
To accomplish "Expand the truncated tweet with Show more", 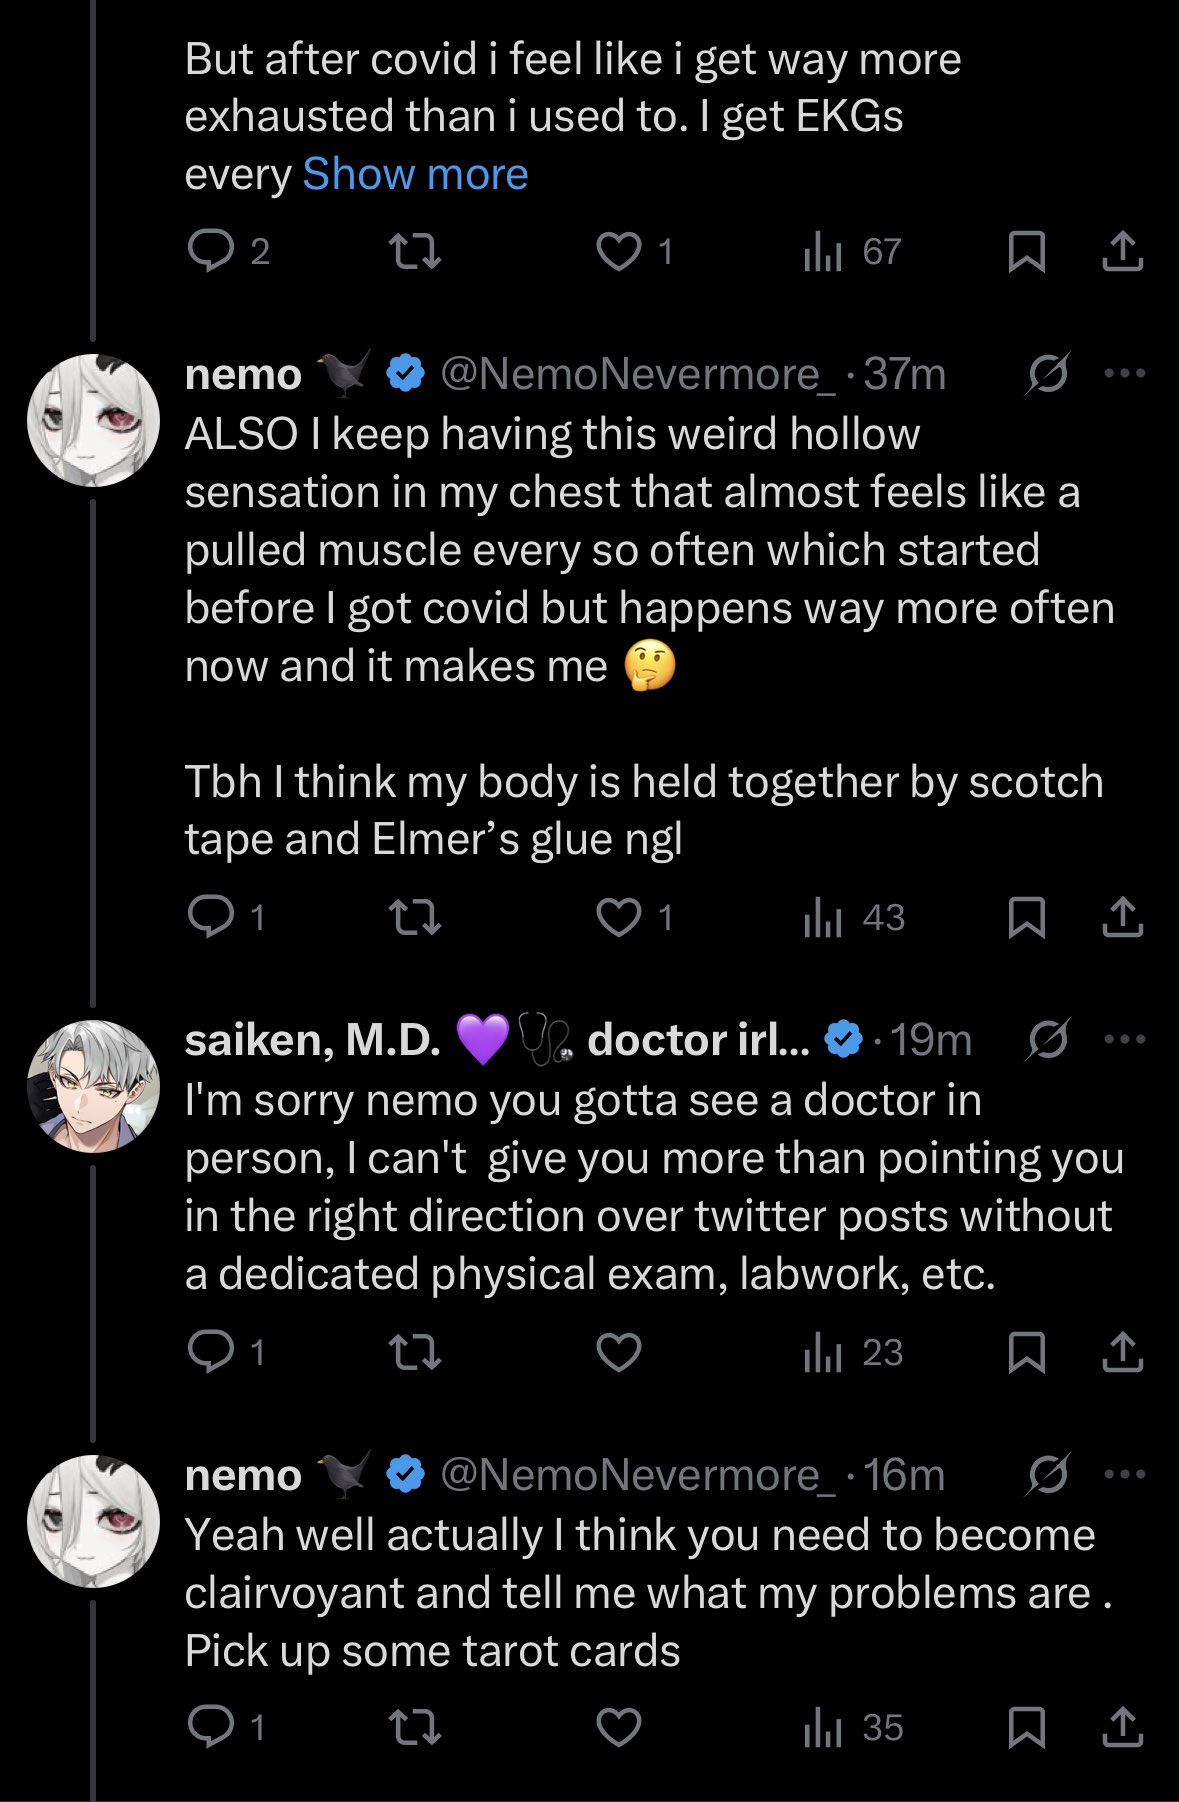I will coord(415,175).
